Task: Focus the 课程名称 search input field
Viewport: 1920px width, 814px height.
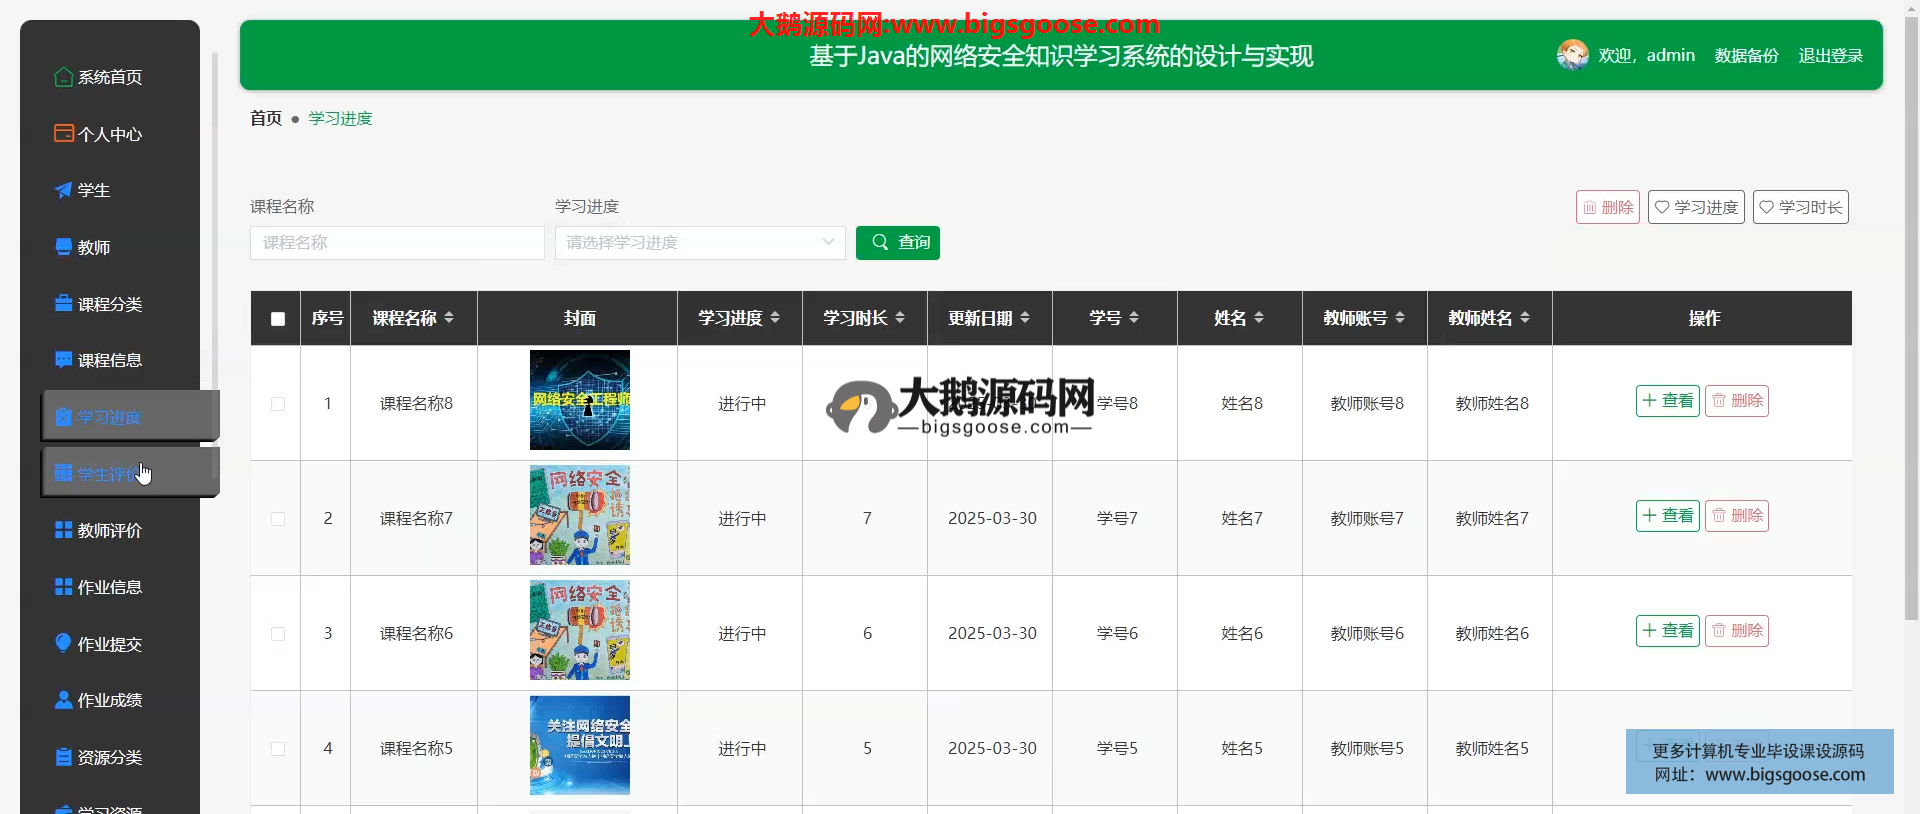Action: 397,243
